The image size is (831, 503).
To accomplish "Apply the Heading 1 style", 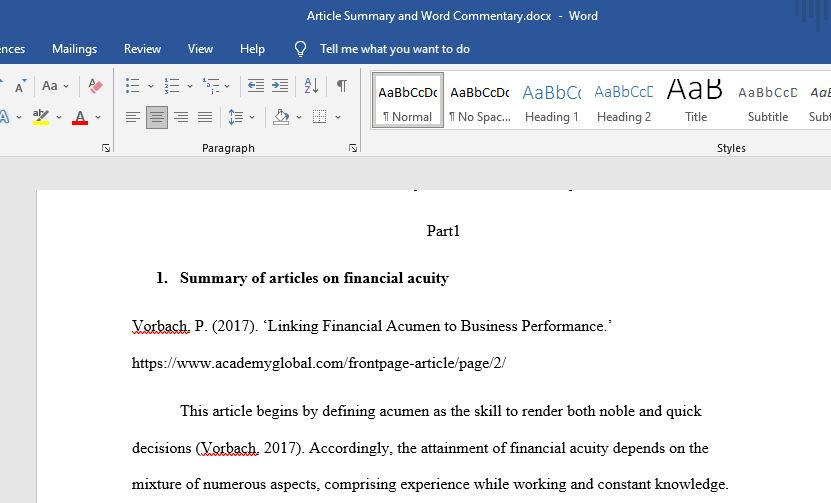I will click(x=552, y=100).
